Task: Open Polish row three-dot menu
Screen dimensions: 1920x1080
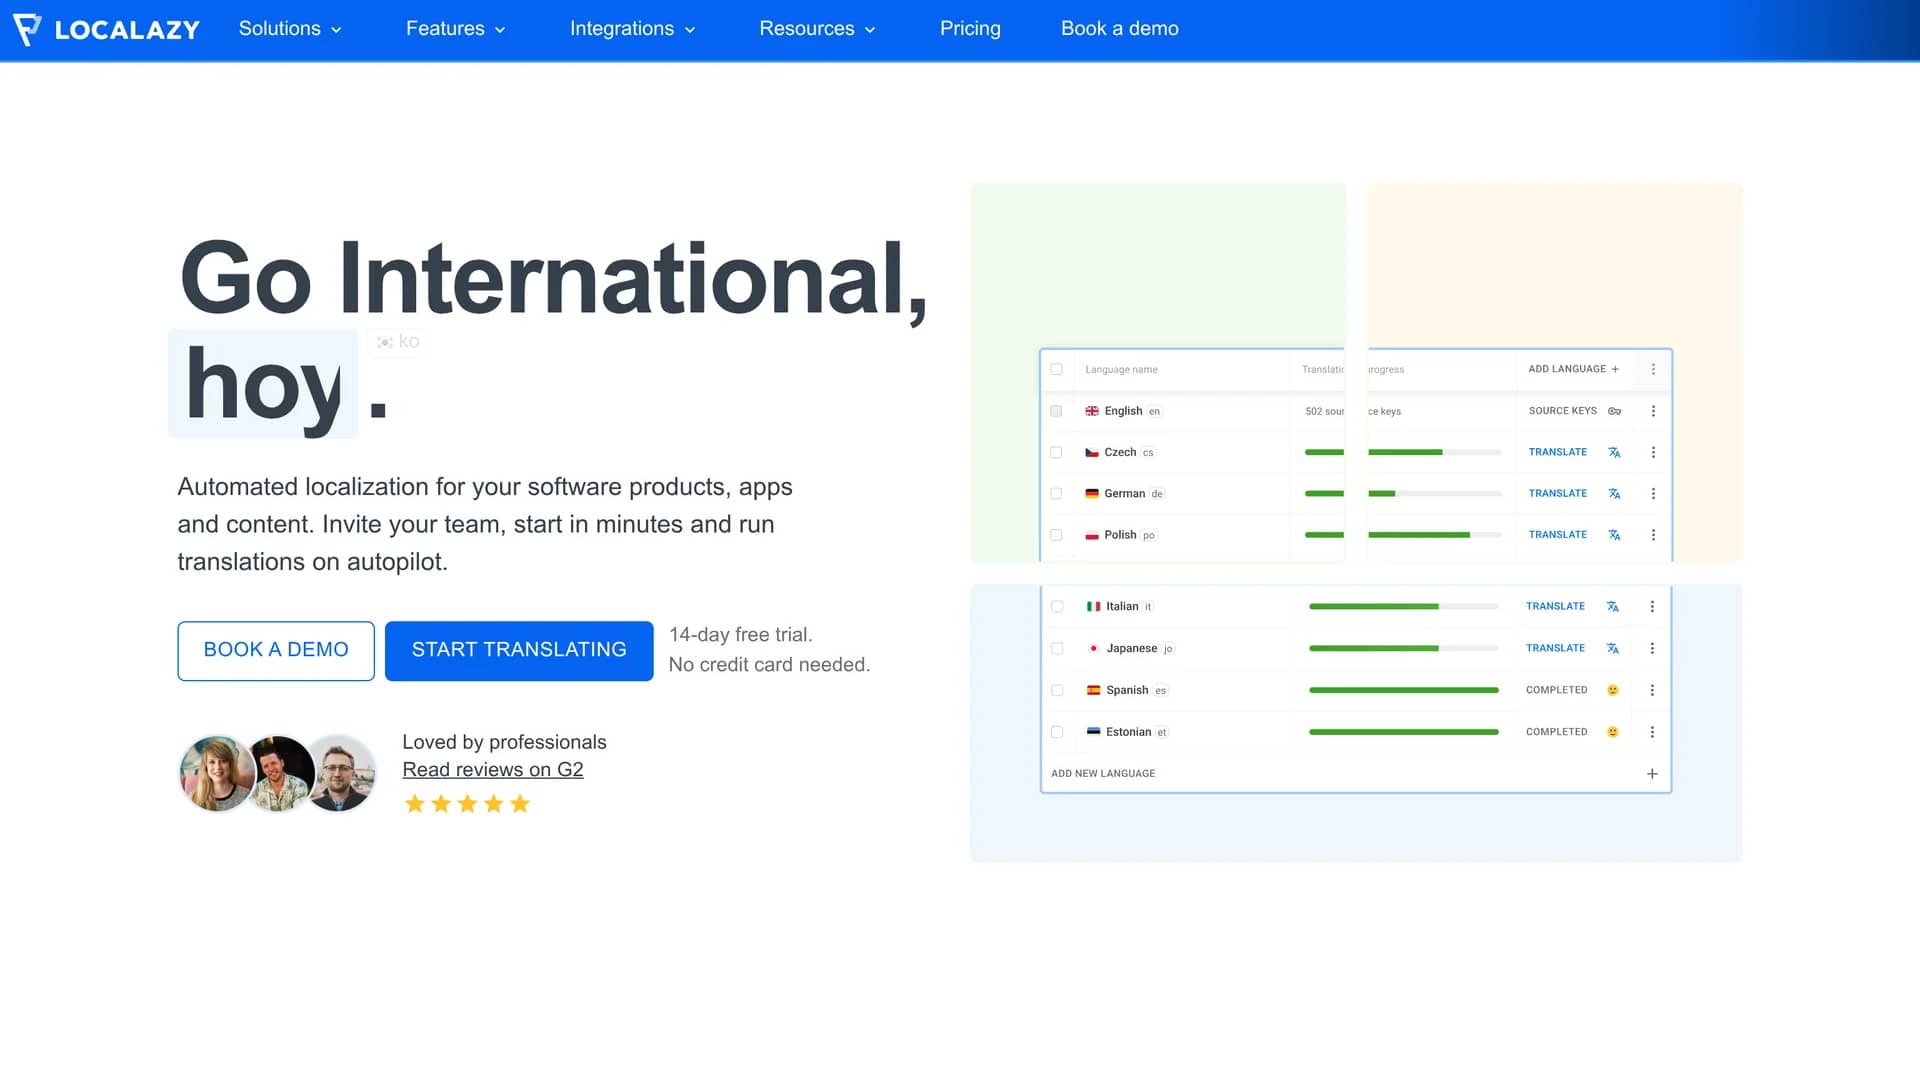Action: tap(1653, 535)
